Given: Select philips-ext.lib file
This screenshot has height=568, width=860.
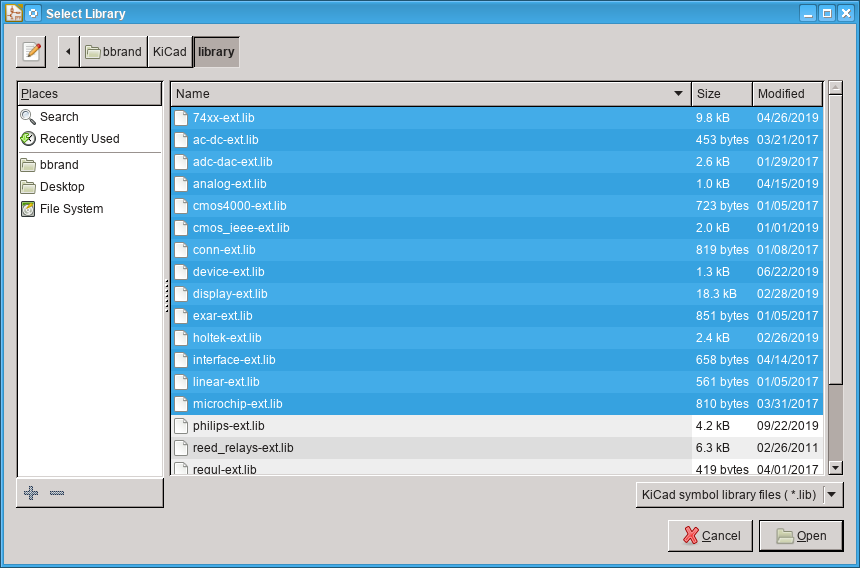Looking at the screenshot, I should (497, 426).
